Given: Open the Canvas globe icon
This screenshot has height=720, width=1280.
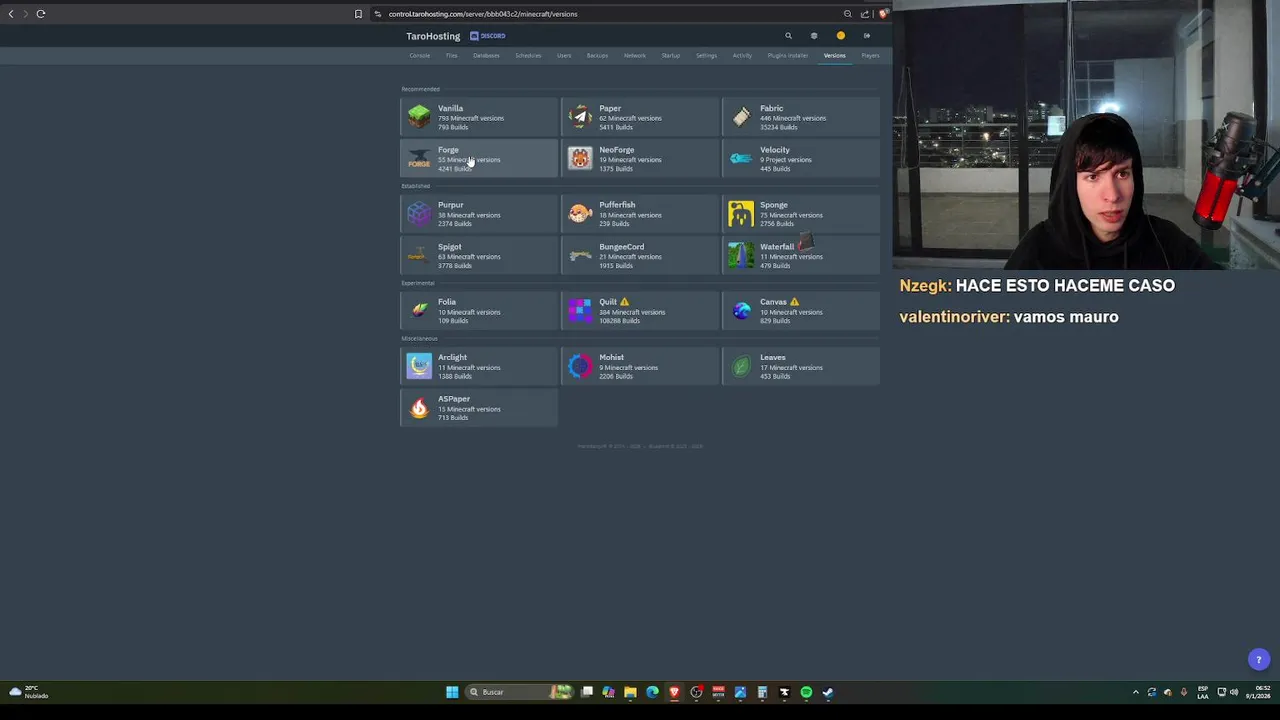Looking at the screenshot, I should (741, 311).
